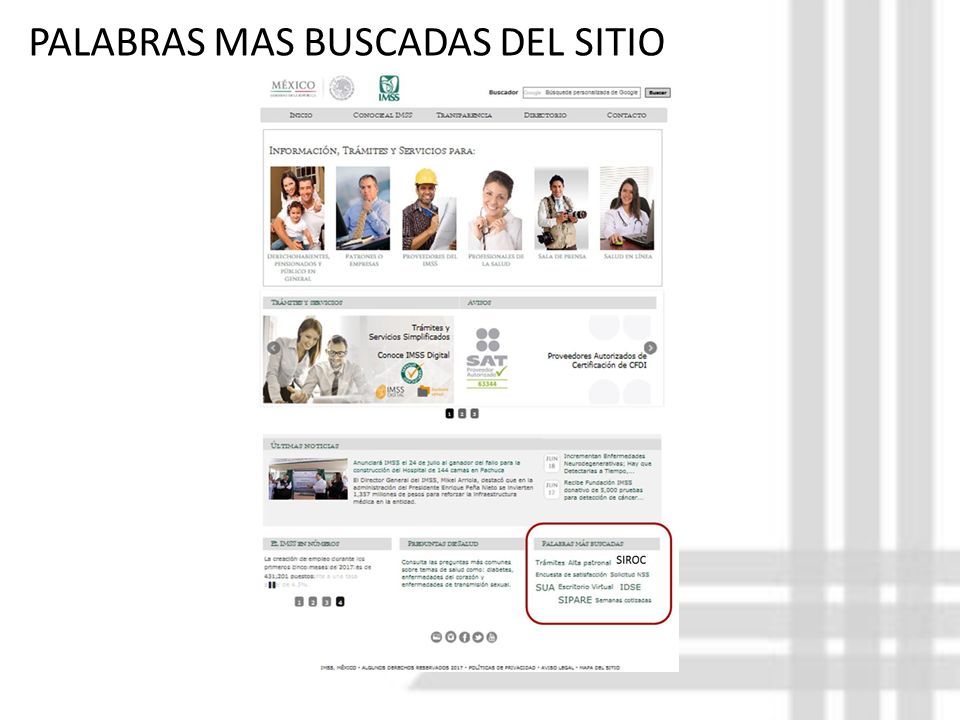Click the Sala de prensa caption link
Image resolution: width=960 pixels, height=720 pixels.
(562, 257)
